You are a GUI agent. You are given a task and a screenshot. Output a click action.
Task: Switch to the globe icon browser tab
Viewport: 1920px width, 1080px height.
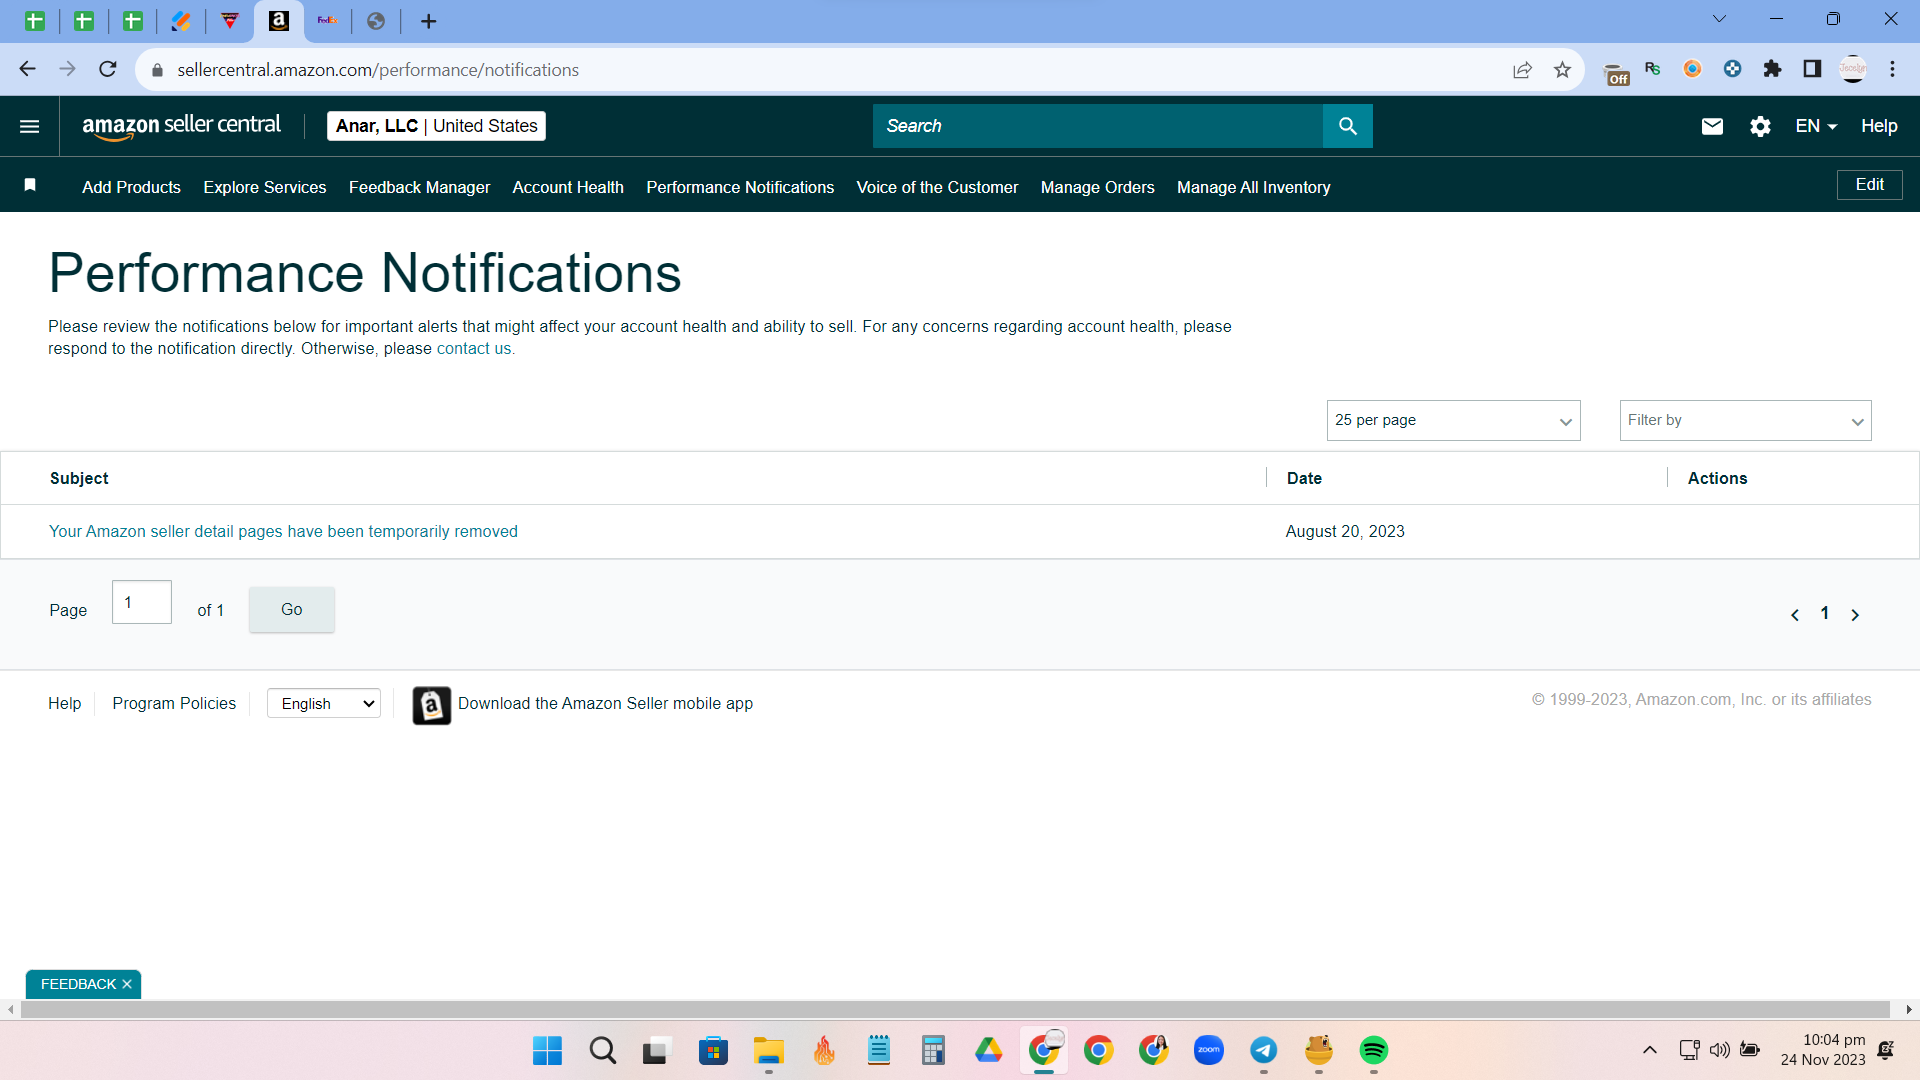point(376,21)
